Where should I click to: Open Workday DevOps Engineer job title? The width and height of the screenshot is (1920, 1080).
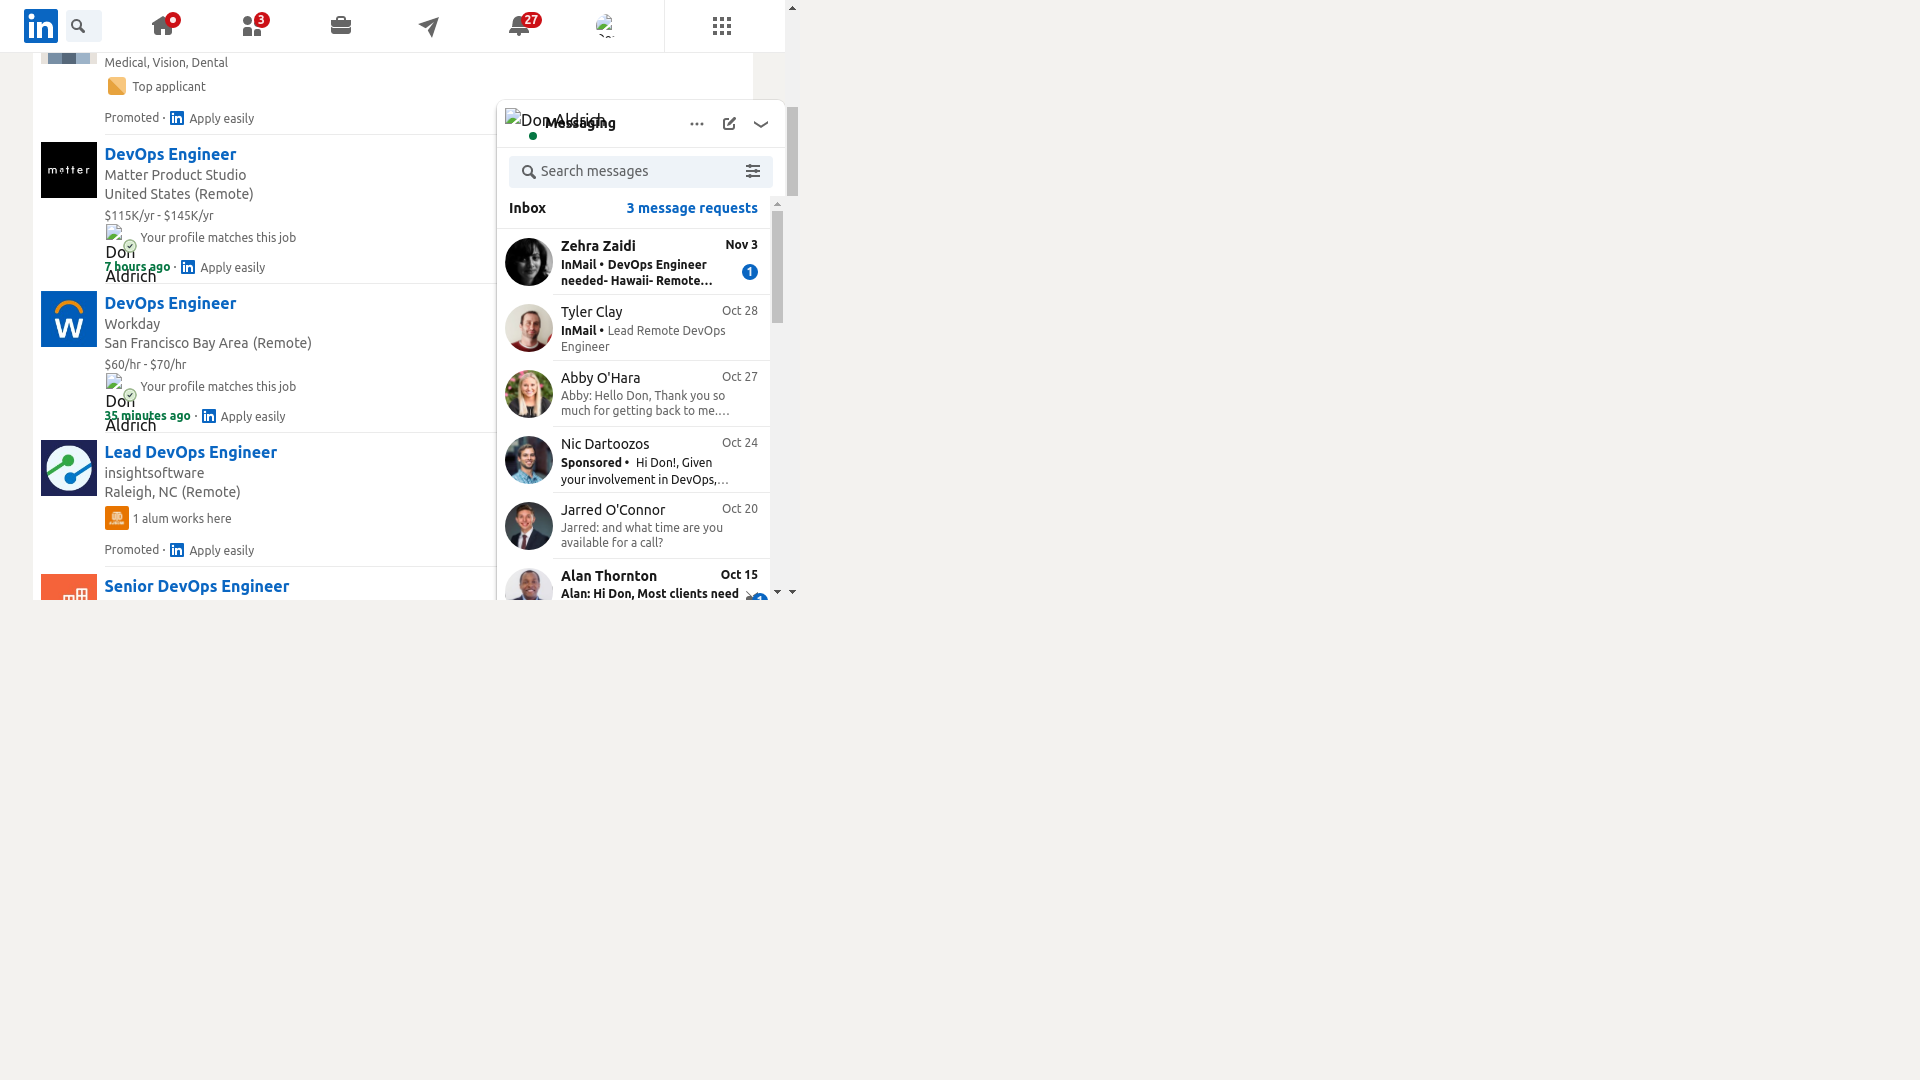[x=170, y=303]
